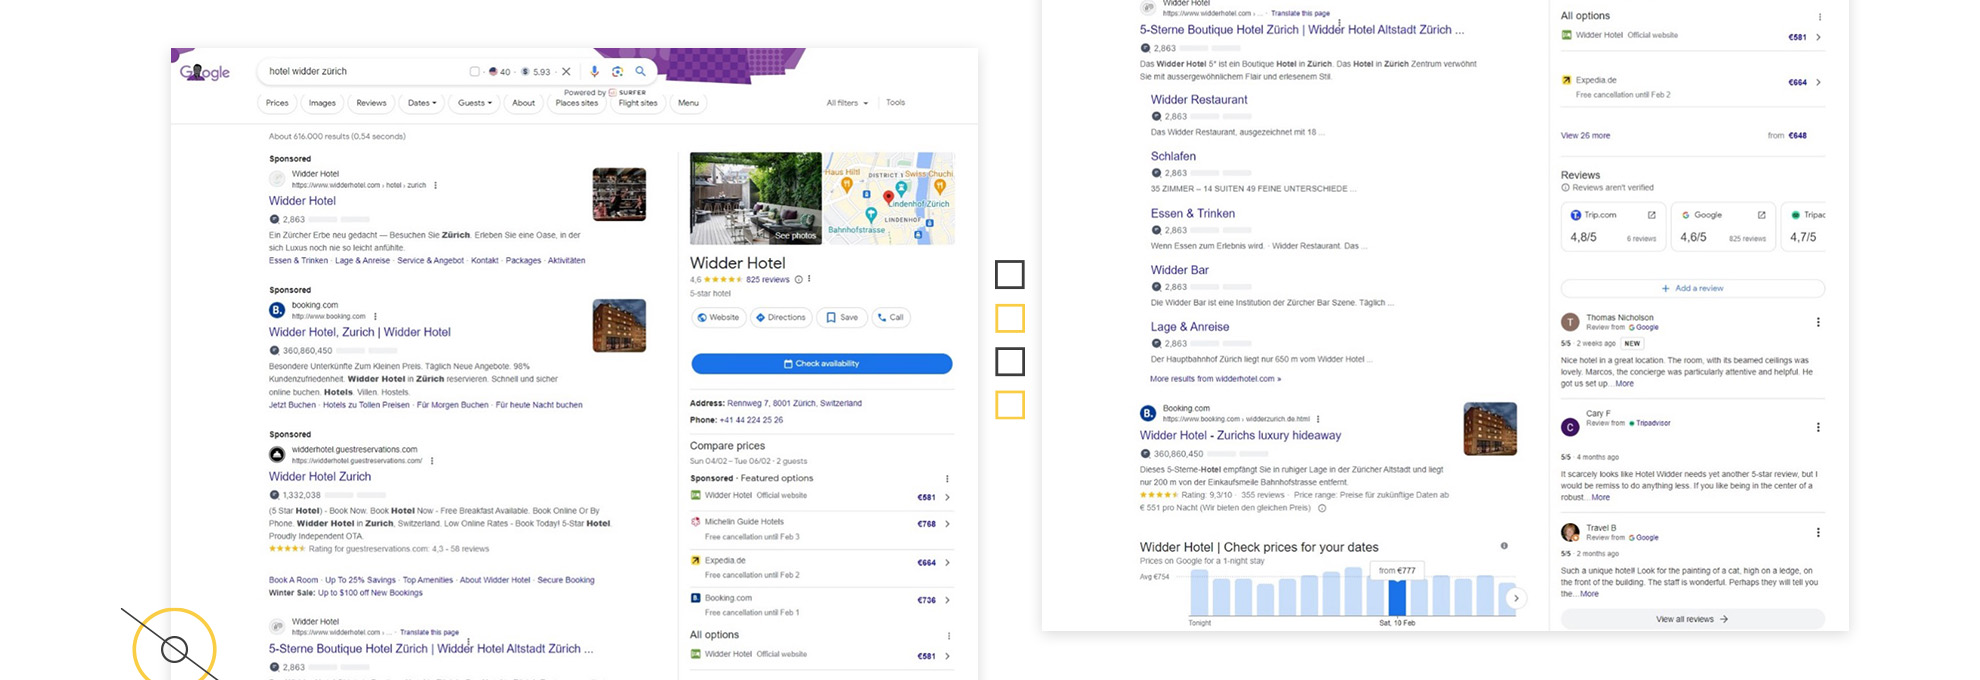The image size is (1980, 680).
Task: Open the three-dot menu beside widderzurich.de.html URL
Action: [x=1318, y=419]
